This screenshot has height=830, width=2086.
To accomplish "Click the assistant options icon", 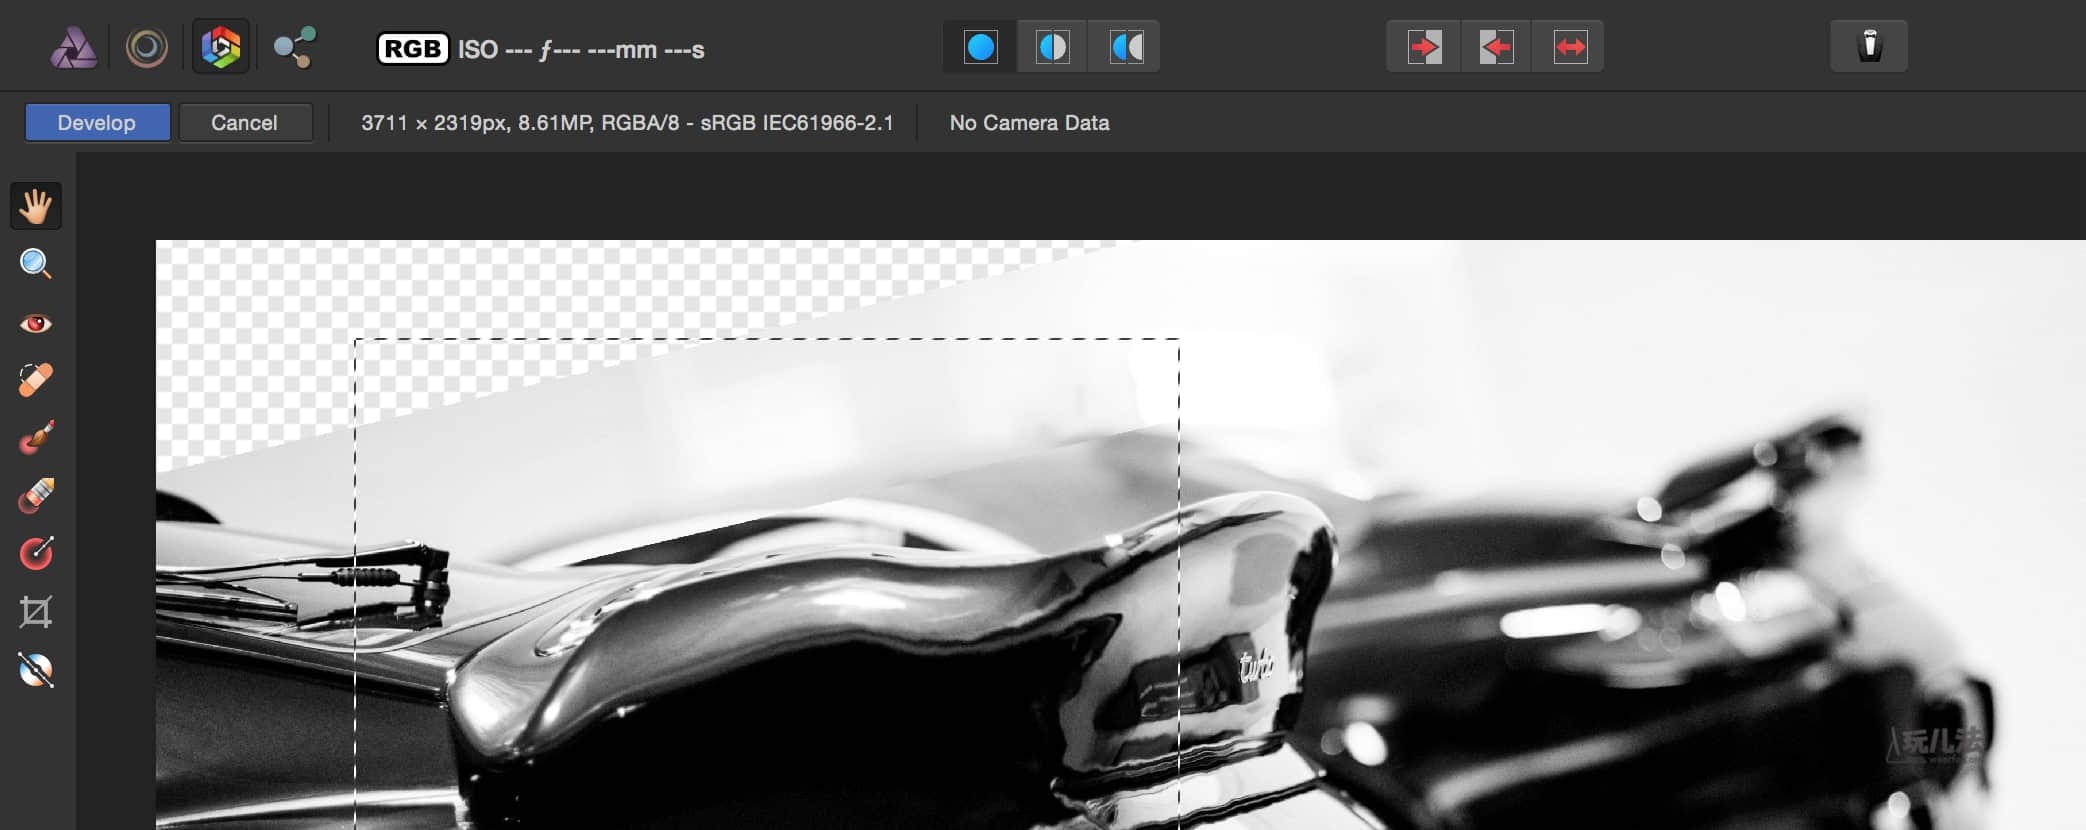I will 1869,47.
